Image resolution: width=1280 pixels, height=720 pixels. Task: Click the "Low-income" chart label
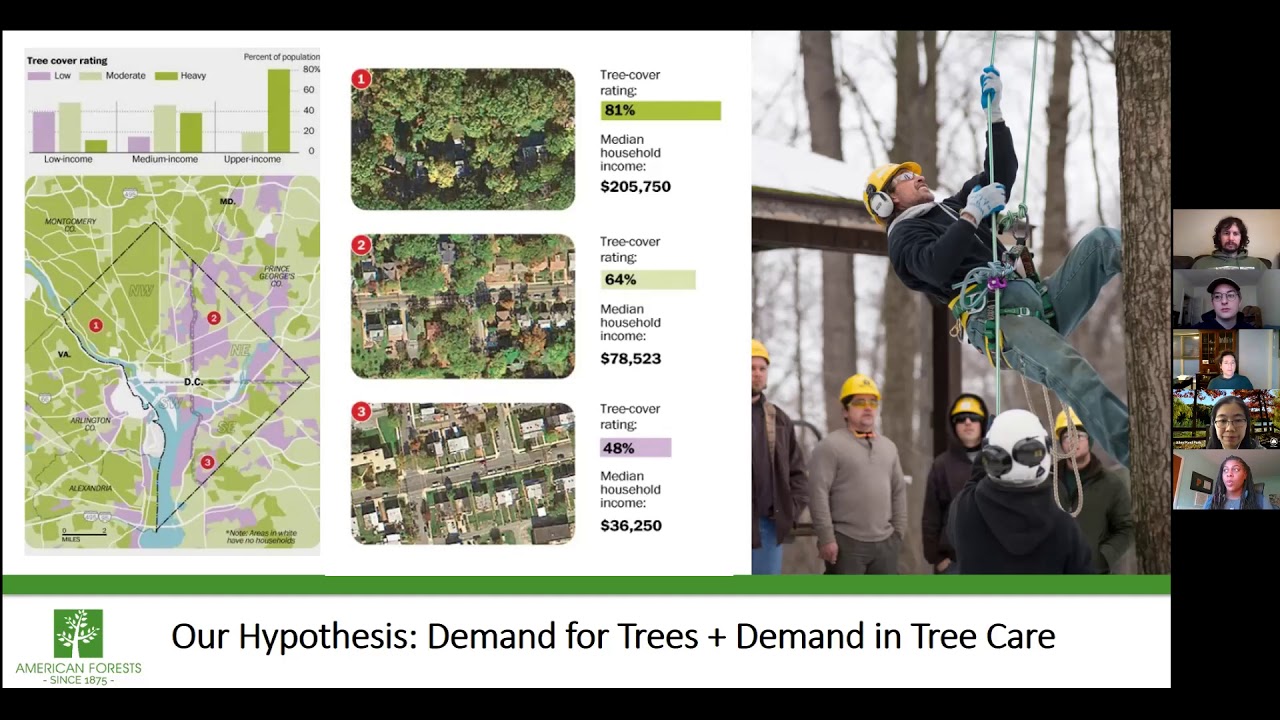coord(68,159)
